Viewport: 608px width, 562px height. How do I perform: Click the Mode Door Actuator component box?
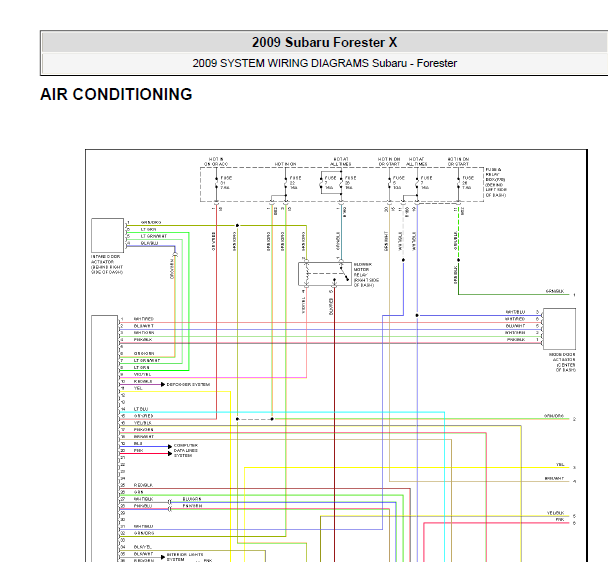click(559, 329)
